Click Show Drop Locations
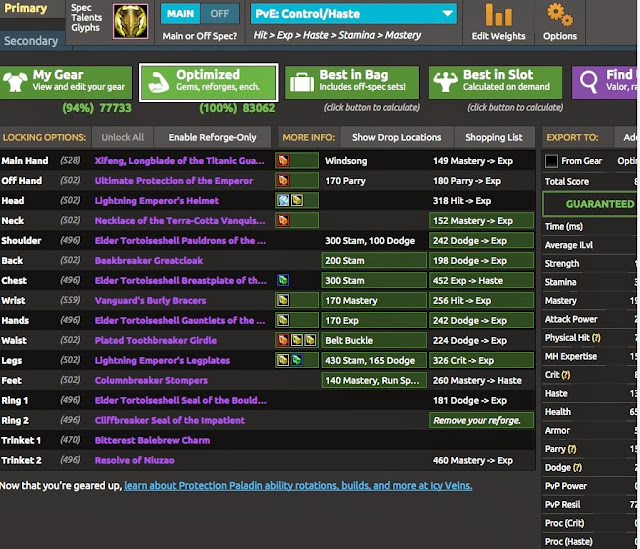This screenshot has width=640, height=549. [x=396, y=137]
